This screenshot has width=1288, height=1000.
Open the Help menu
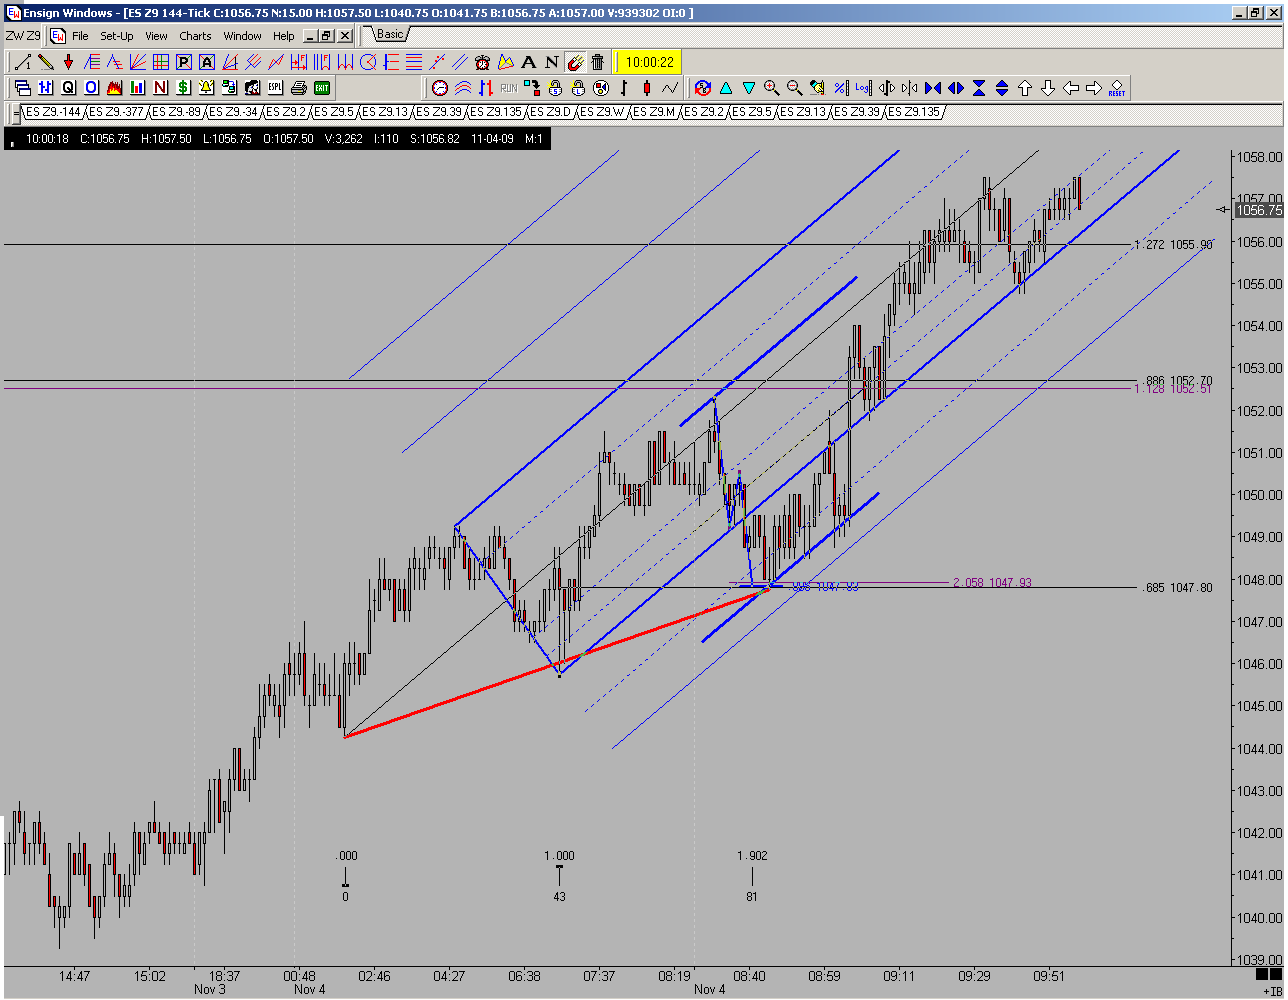[x=284, y=36]
